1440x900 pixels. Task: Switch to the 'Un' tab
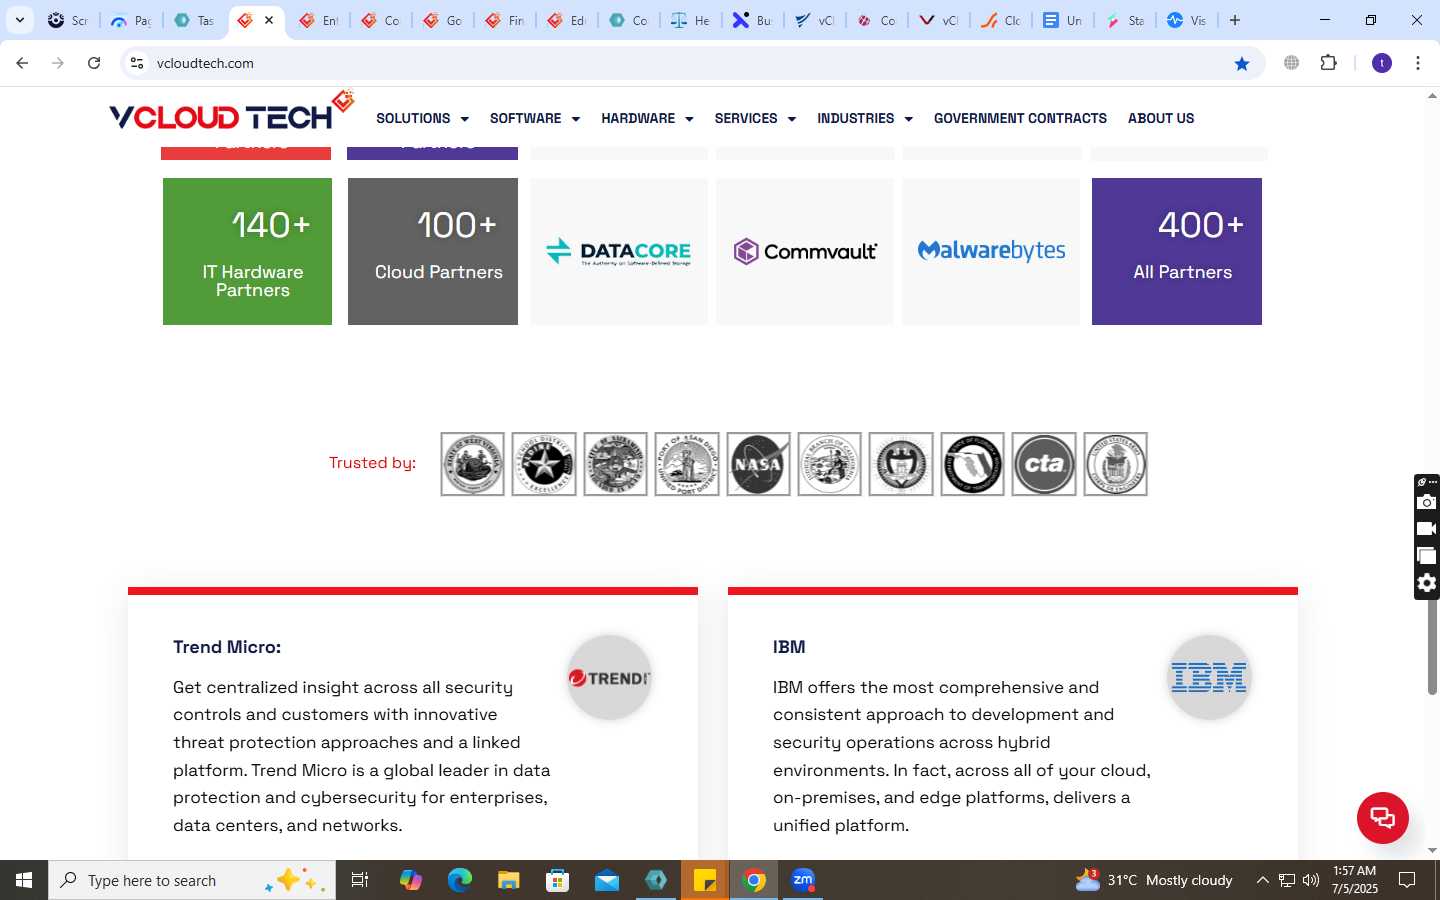tap(1063, 20)
